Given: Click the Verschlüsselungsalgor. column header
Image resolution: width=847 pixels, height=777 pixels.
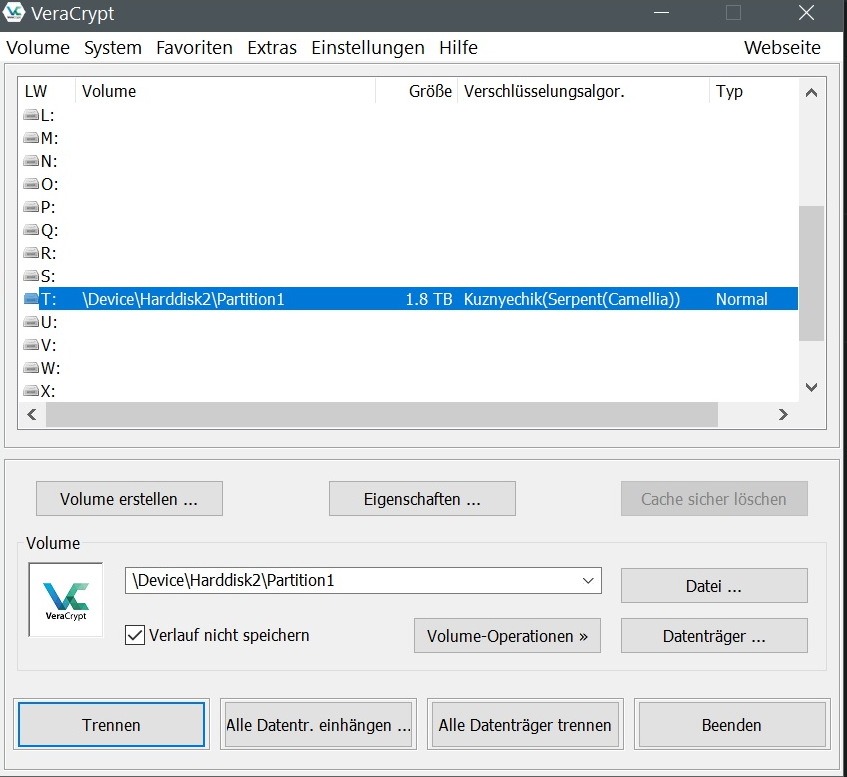Looking at the screenshot, I should tap(583, 91).
